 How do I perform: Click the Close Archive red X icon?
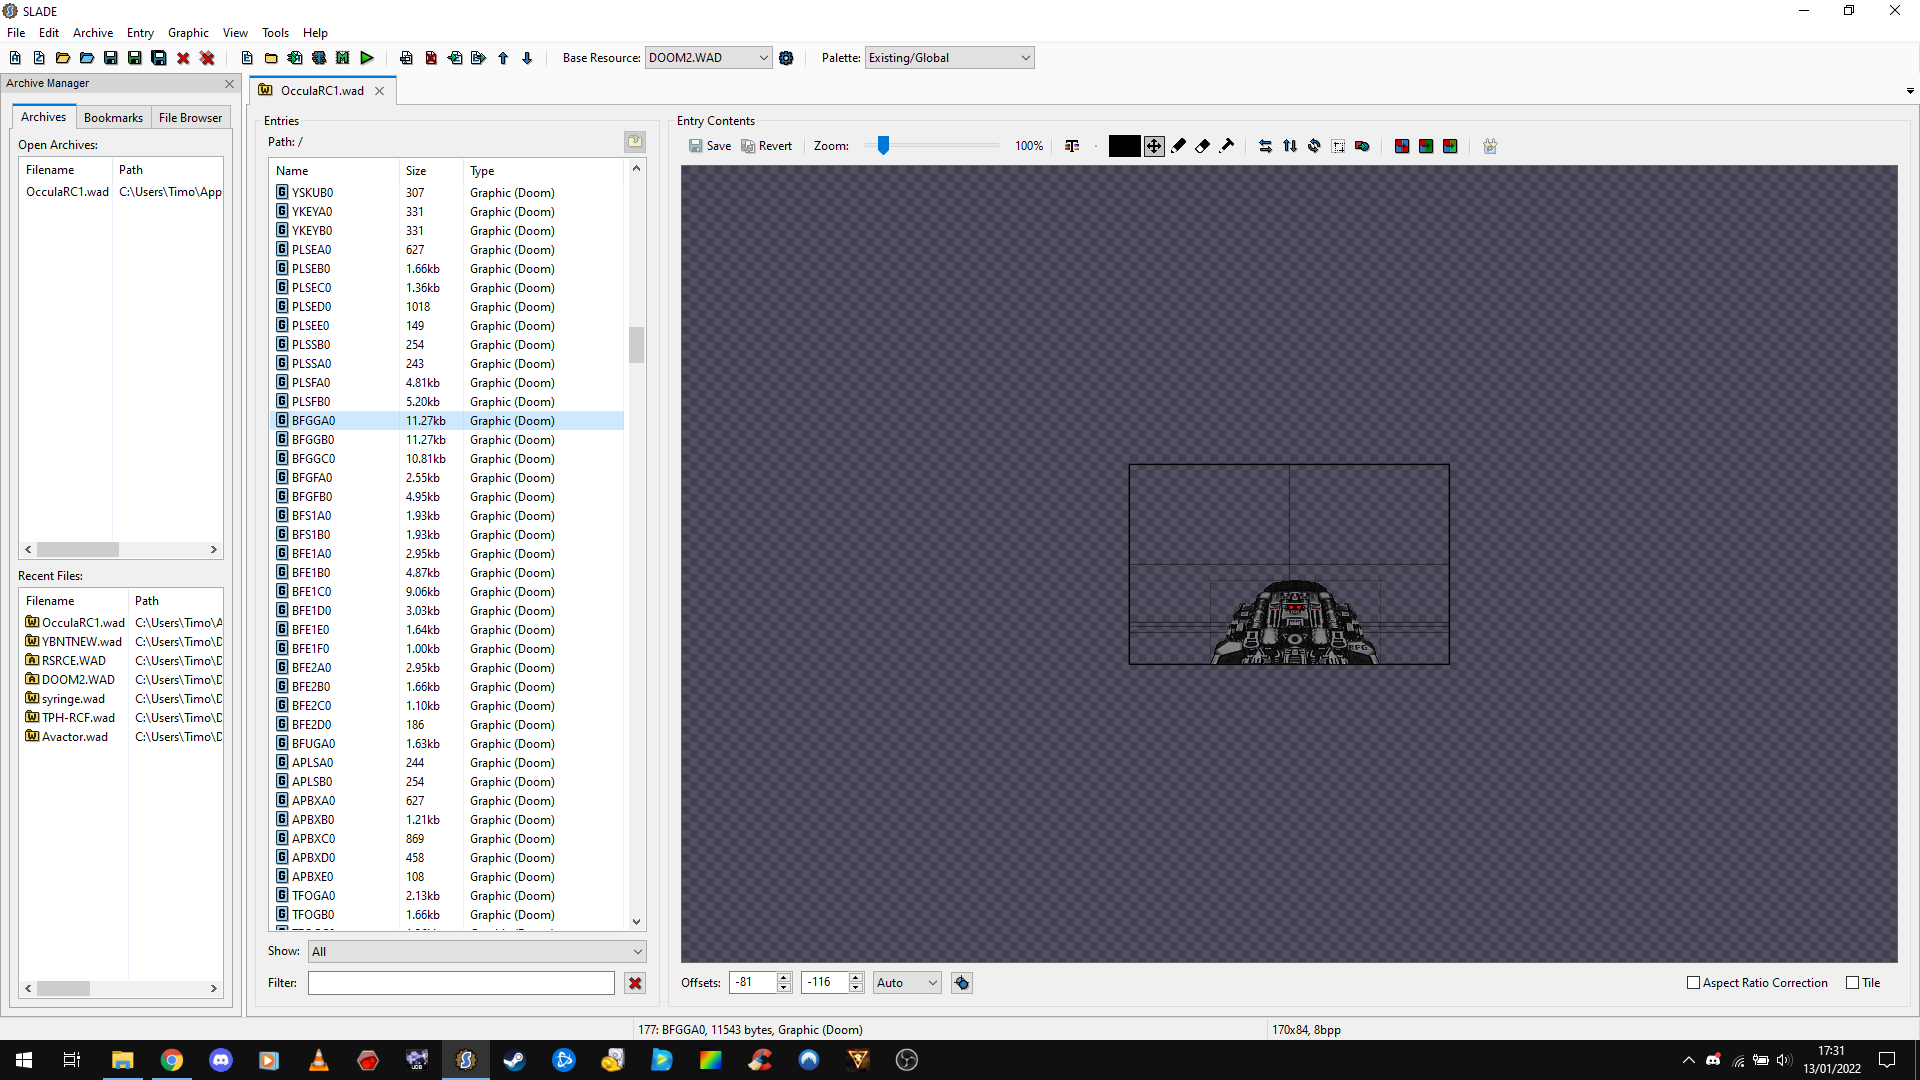tap(183, 58)
